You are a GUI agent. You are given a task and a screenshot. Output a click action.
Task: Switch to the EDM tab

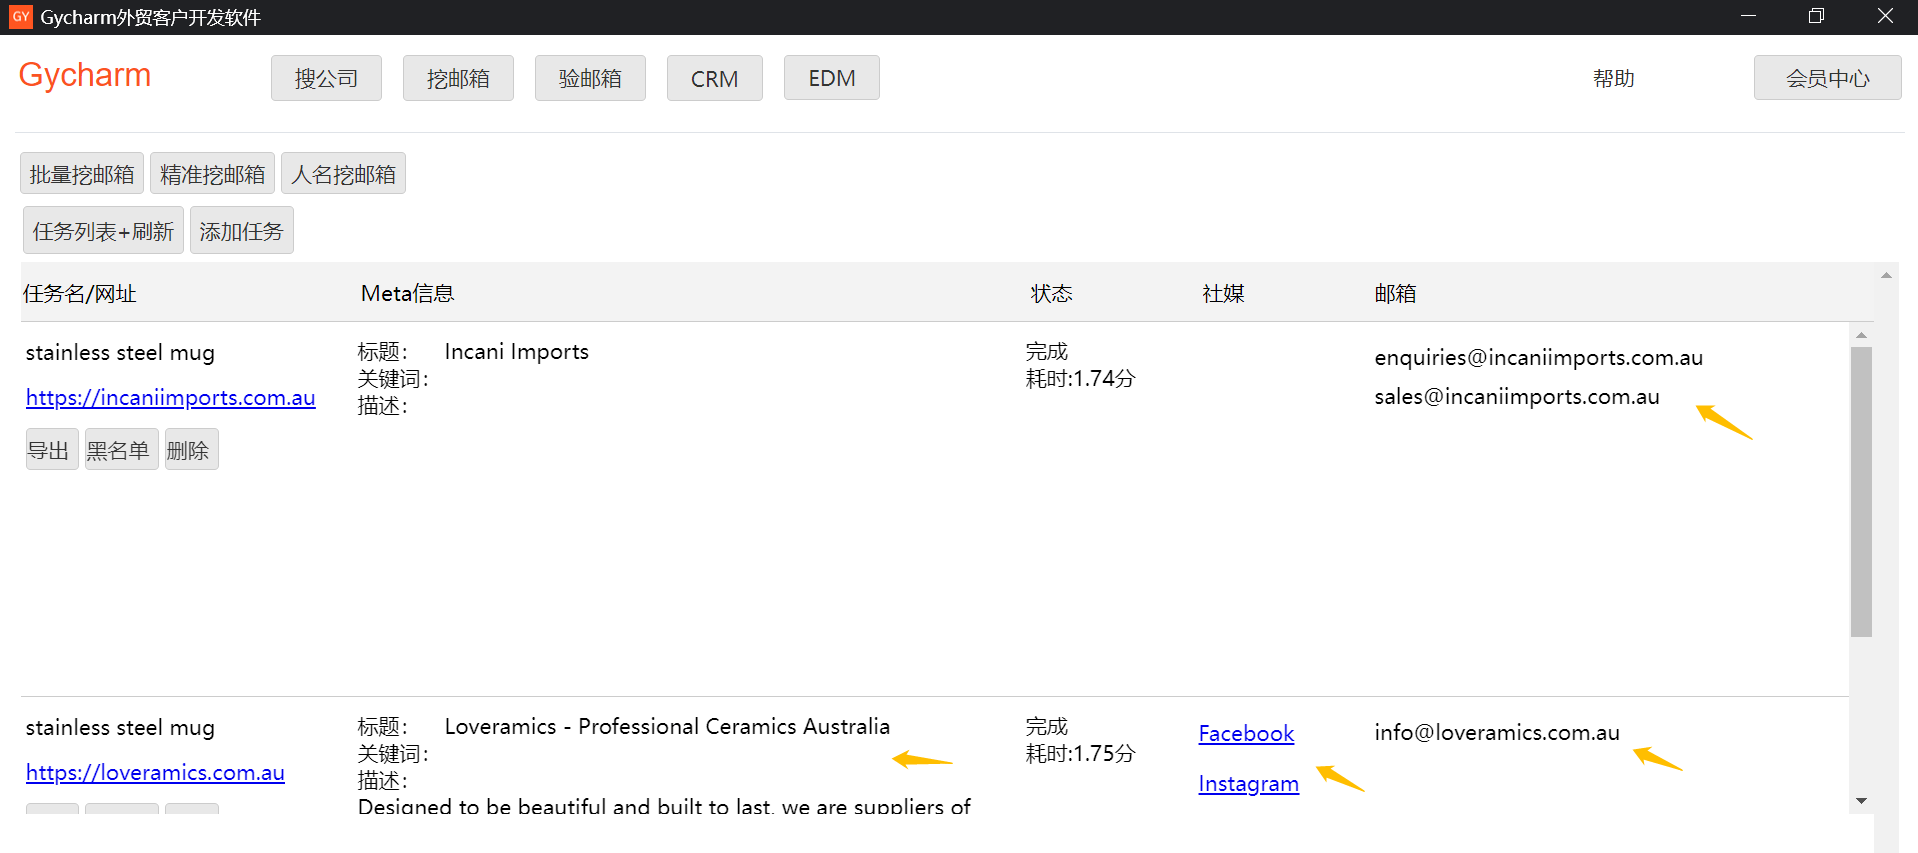click(x=832, y=78)
